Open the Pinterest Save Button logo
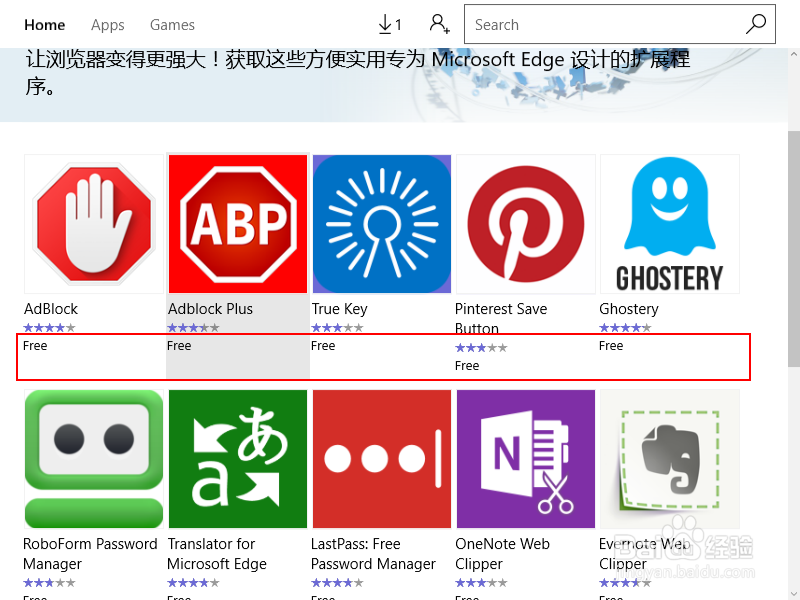Viewport: 800px width, 600px height. tap(526, 224)
